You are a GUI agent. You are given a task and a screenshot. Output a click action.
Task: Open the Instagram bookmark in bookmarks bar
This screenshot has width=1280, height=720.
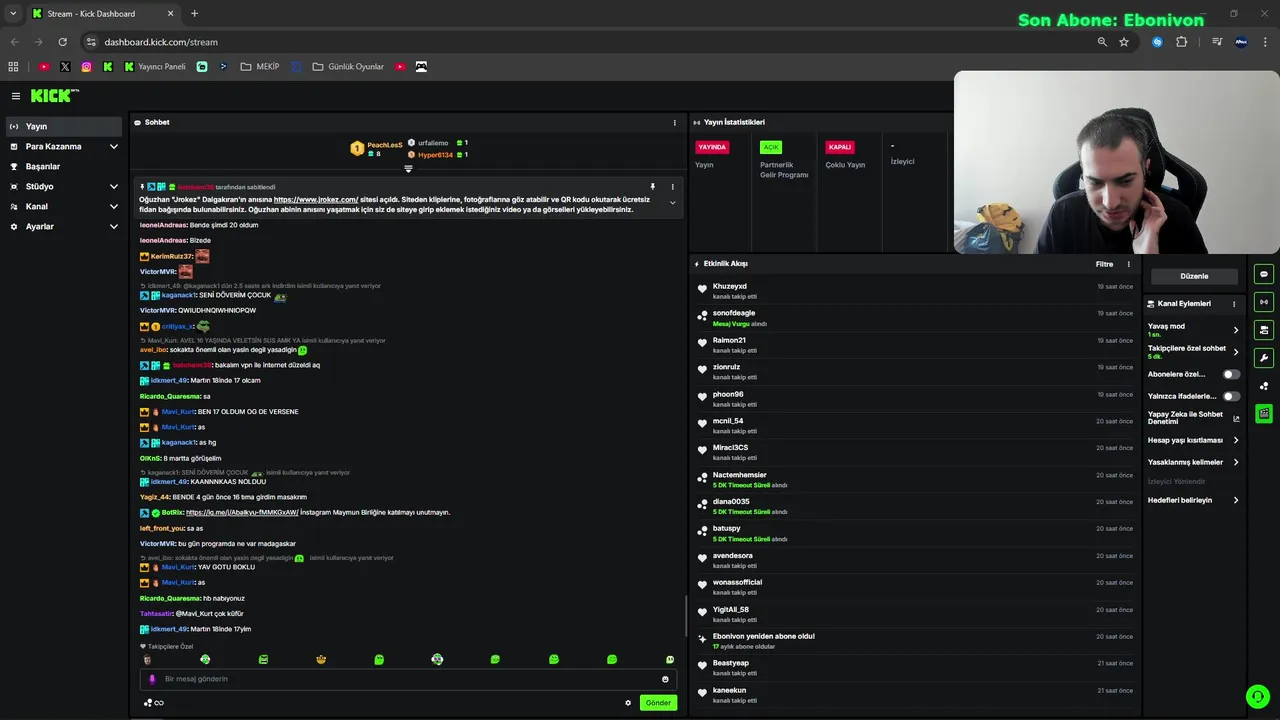click(87, 67)
